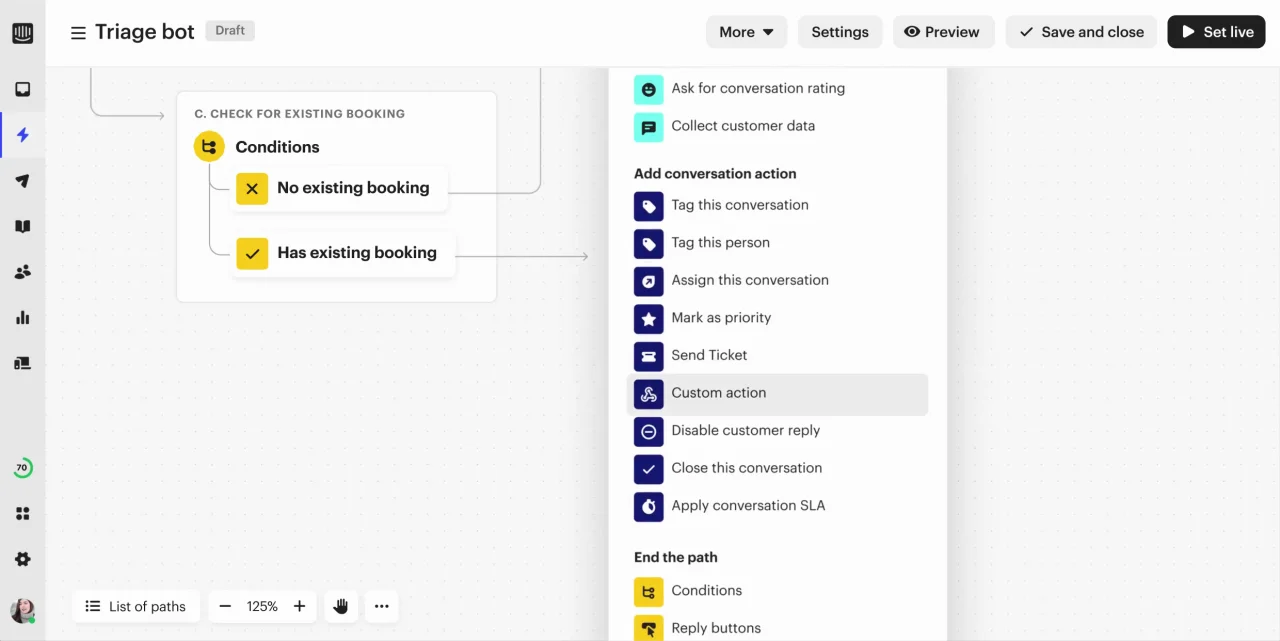Image resolution: width=1280 pixels, height=641 pixels.
Task: Select the lightning Automation icon in sidebar
Action: click(x=22, y=134)
